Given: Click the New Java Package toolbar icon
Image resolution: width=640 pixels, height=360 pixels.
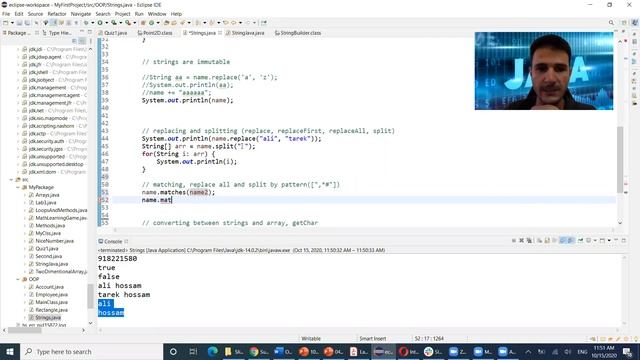Looking at the screenshot, I should point(143,23).
